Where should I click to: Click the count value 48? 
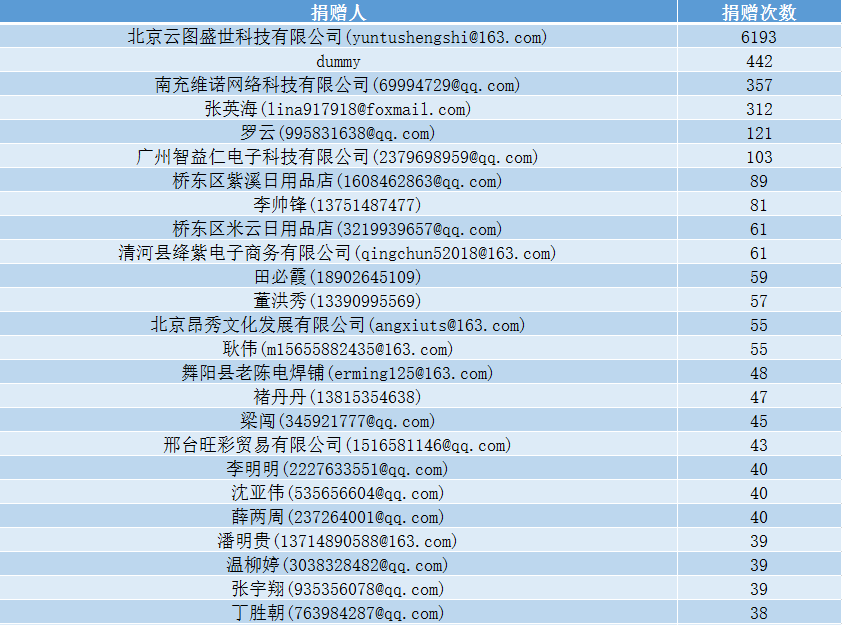759,373
